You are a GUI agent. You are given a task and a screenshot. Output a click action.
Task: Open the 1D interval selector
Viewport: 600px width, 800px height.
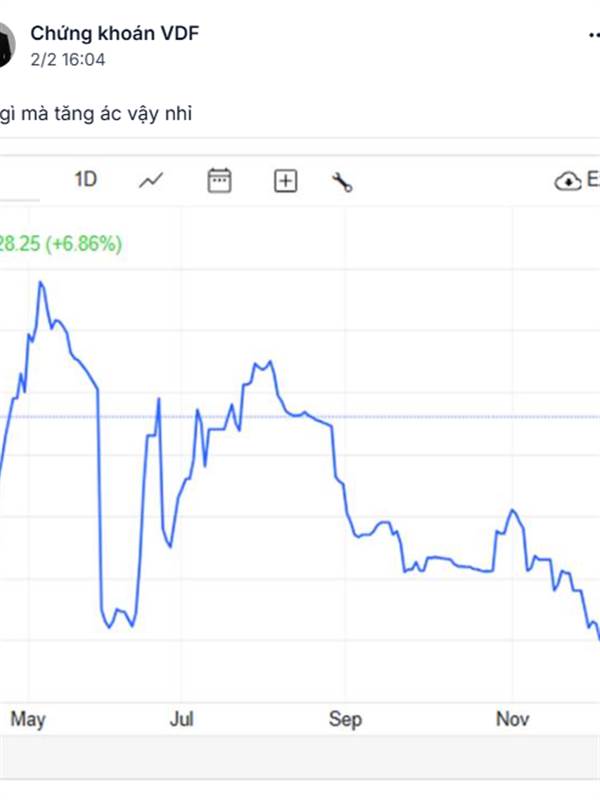(x=86, y=180)
